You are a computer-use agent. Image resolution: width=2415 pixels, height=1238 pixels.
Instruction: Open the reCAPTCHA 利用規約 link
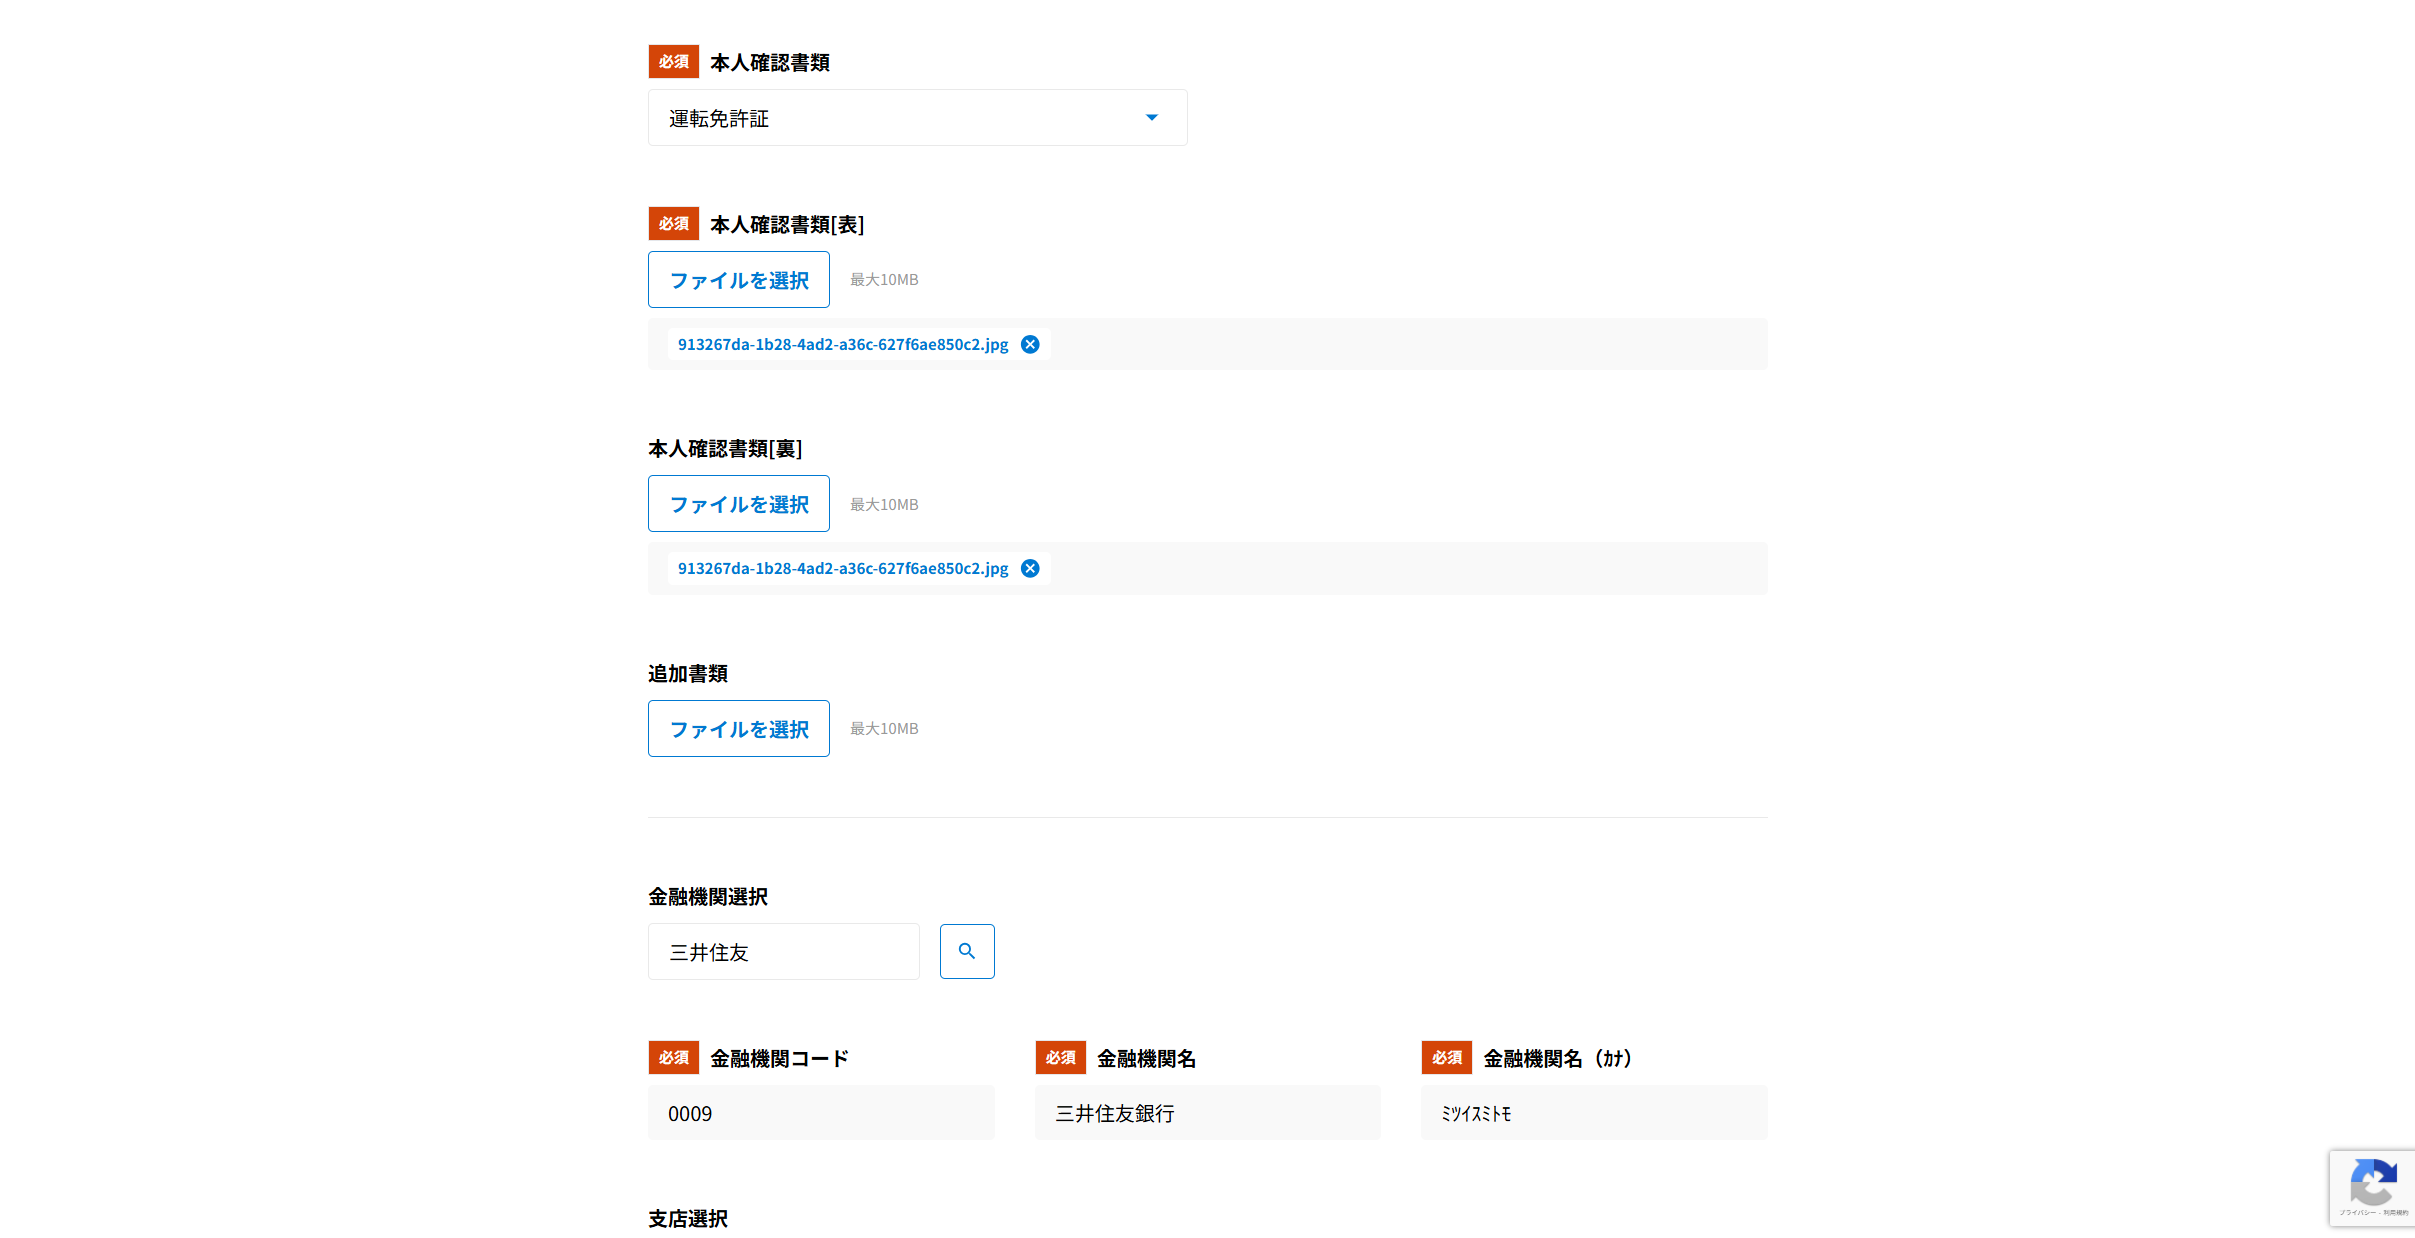click(x=2395, y=1212)
